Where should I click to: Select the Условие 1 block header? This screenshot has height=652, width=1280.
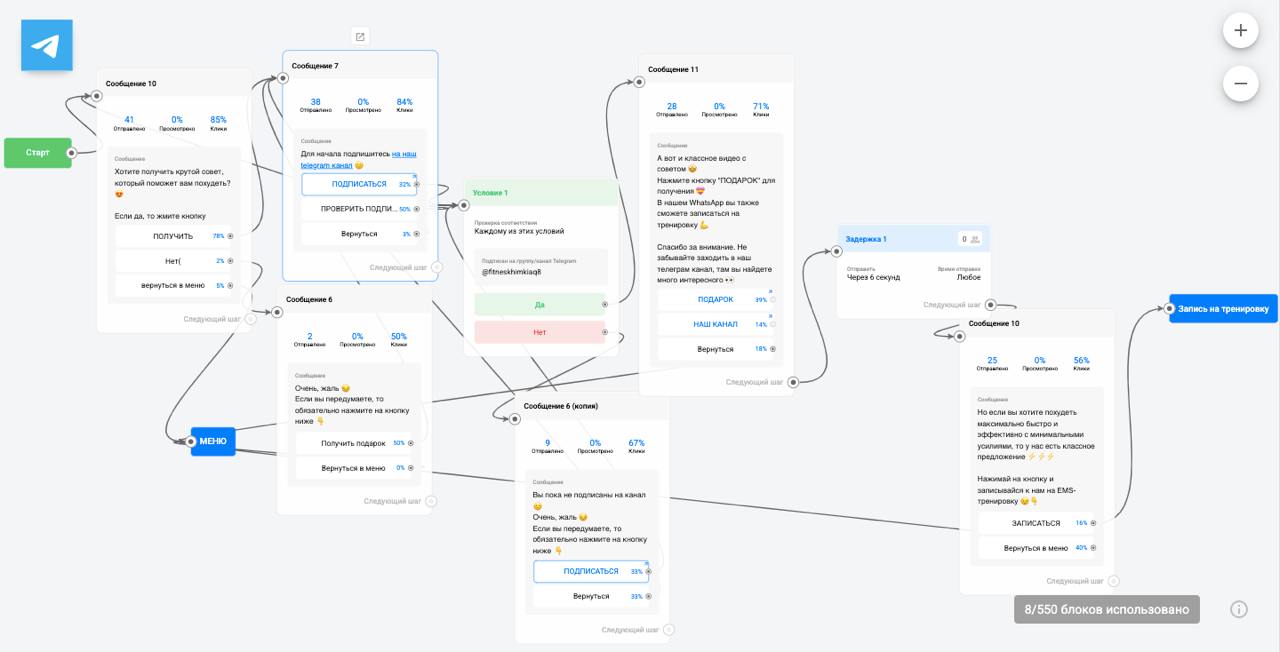541,193
